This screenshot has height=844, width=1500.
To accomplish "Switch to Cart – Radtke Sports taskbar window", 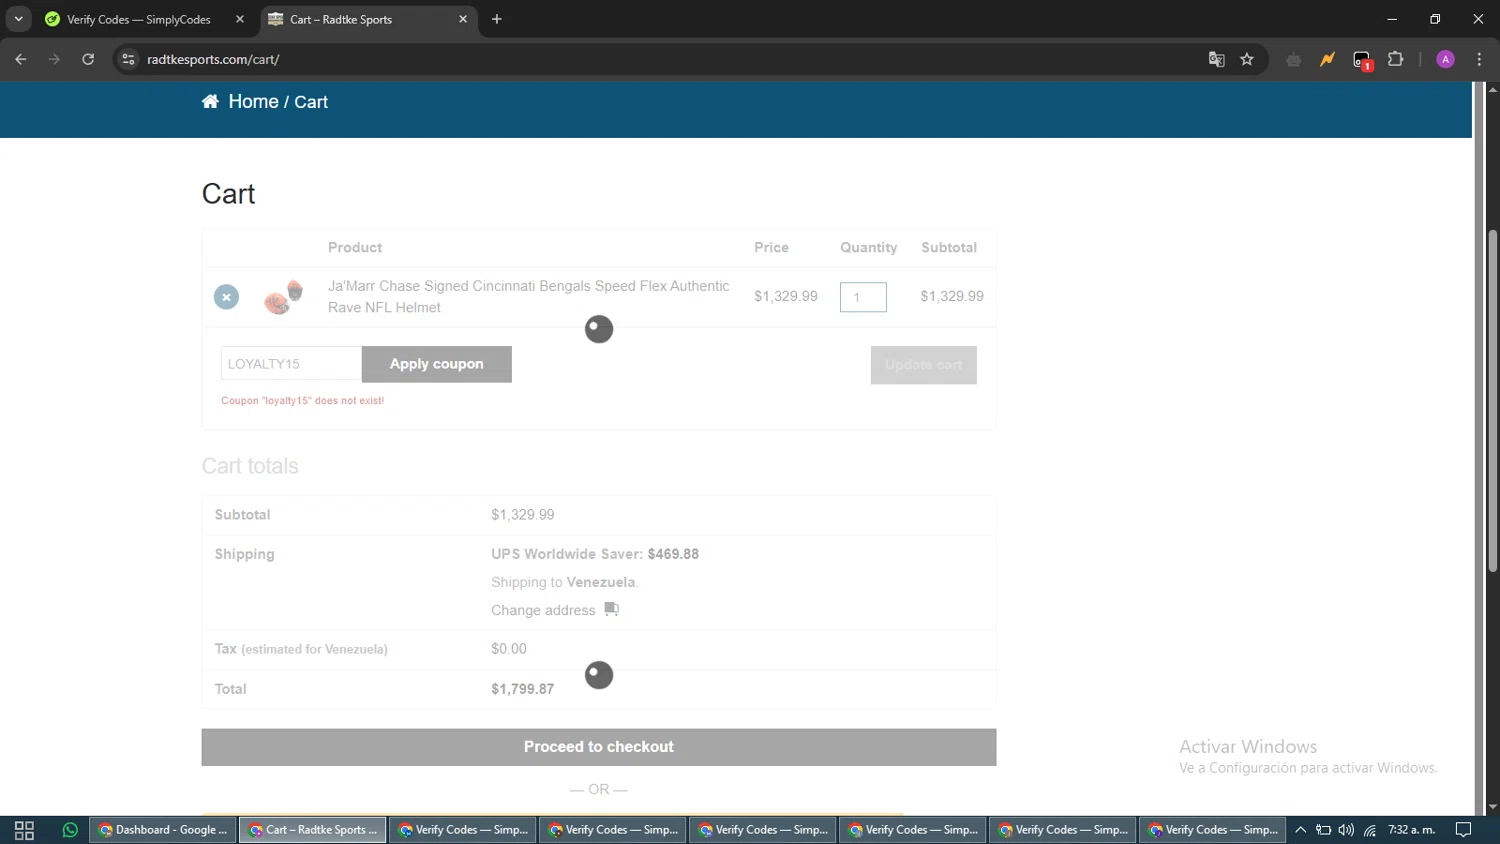I will click(x=312, y=830).
